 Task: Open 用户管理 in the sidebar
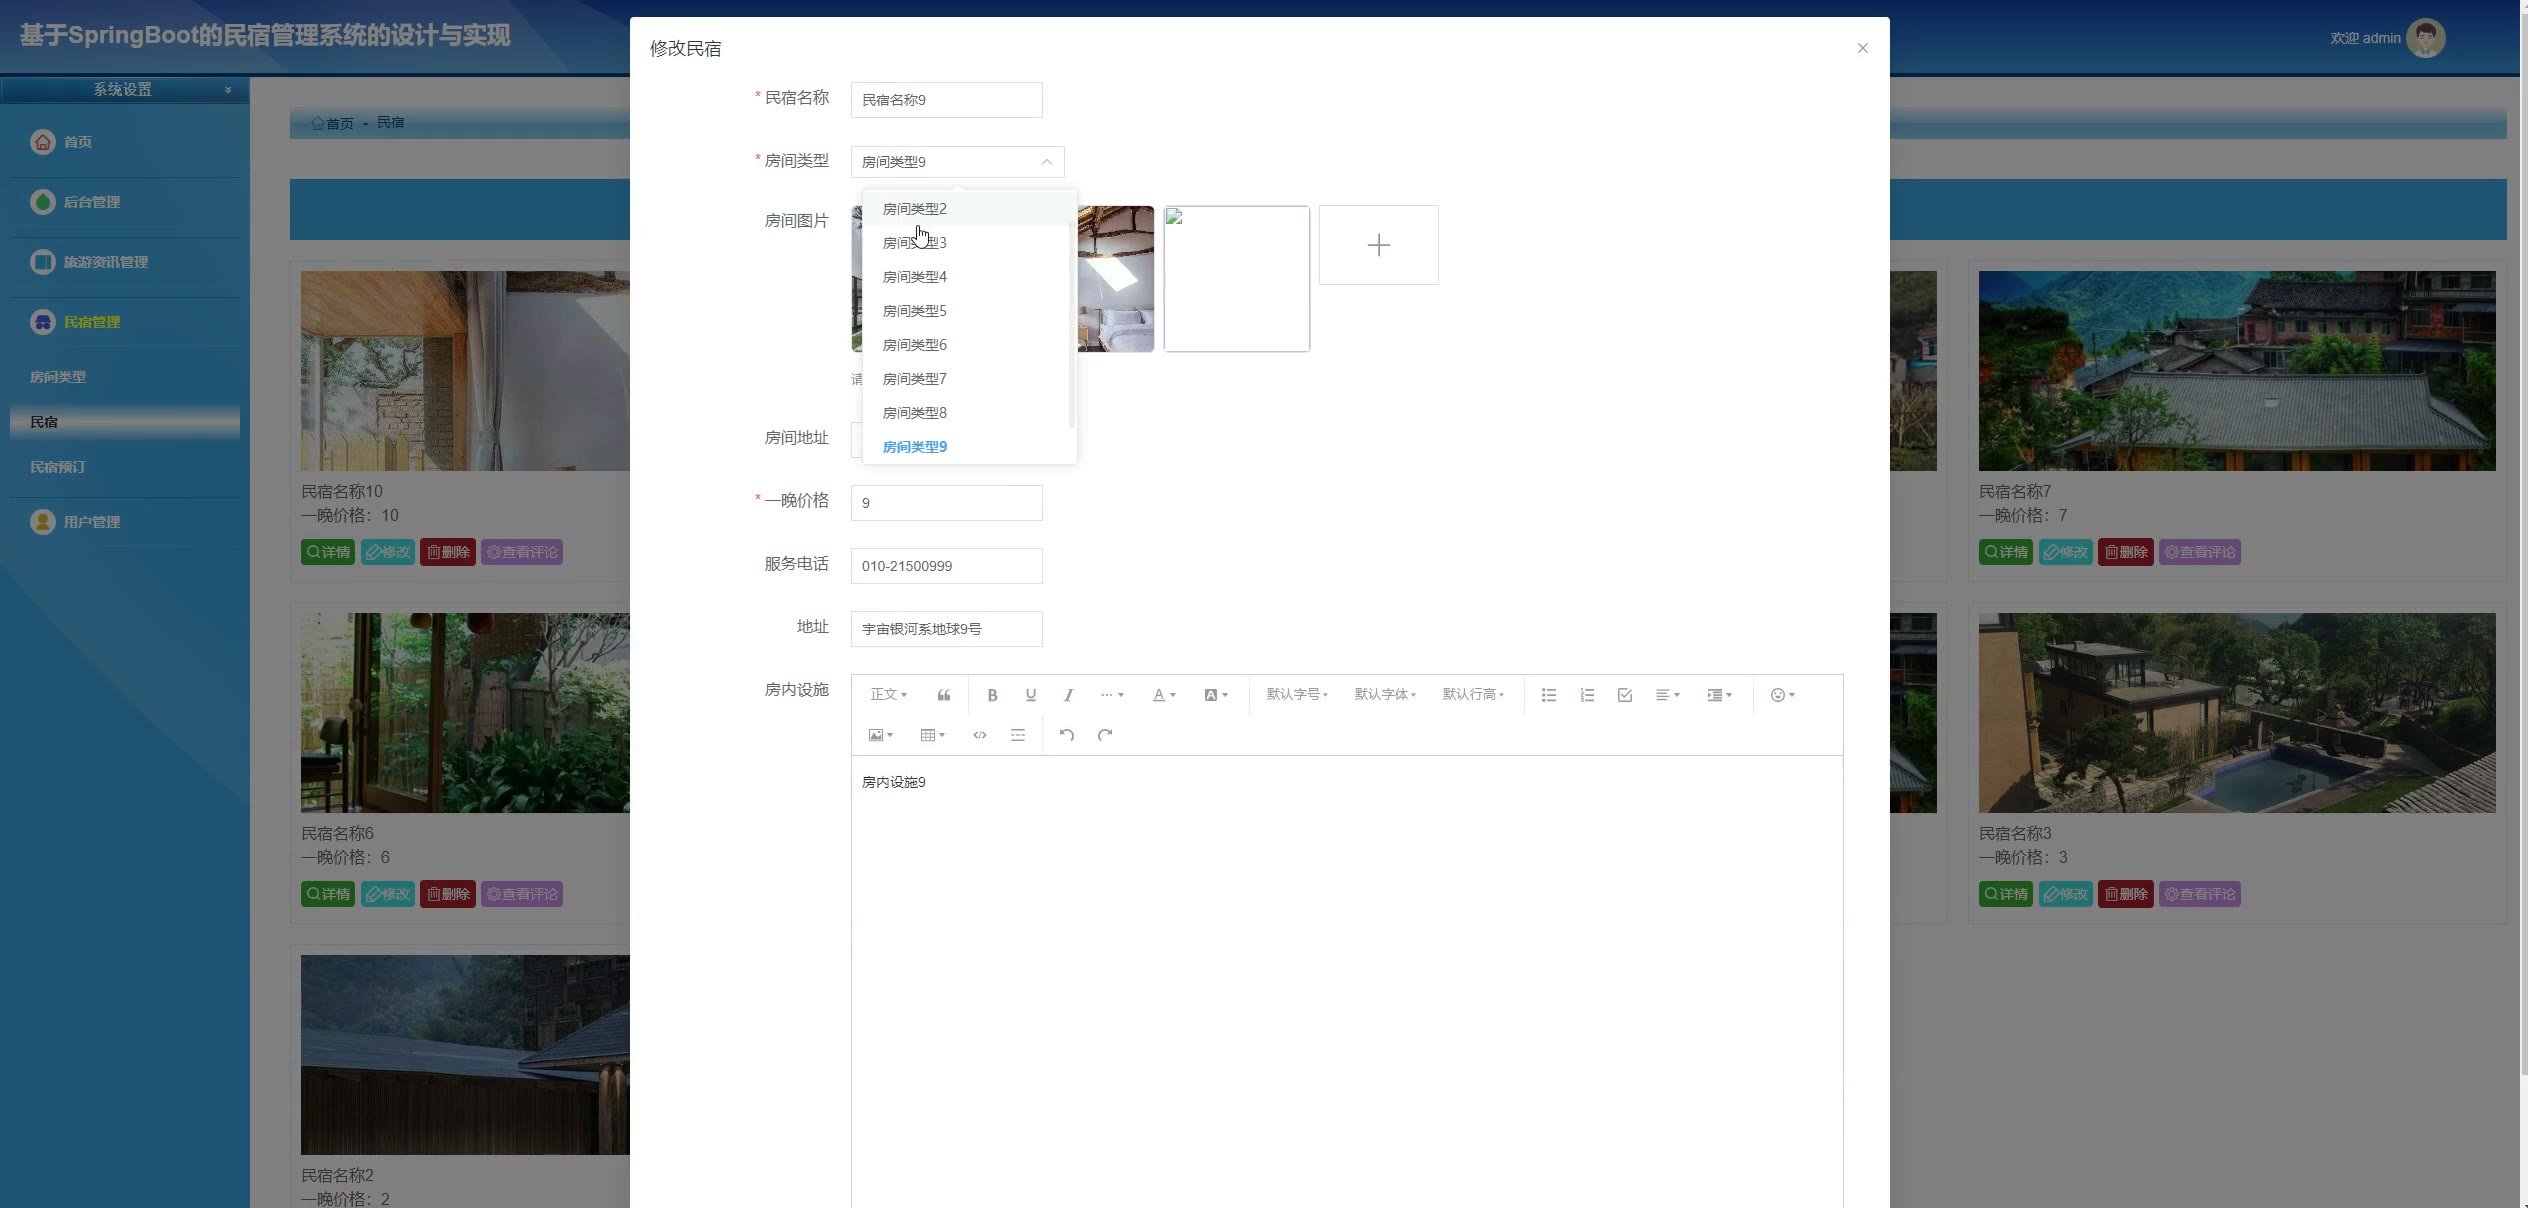[x=91, y=522]
